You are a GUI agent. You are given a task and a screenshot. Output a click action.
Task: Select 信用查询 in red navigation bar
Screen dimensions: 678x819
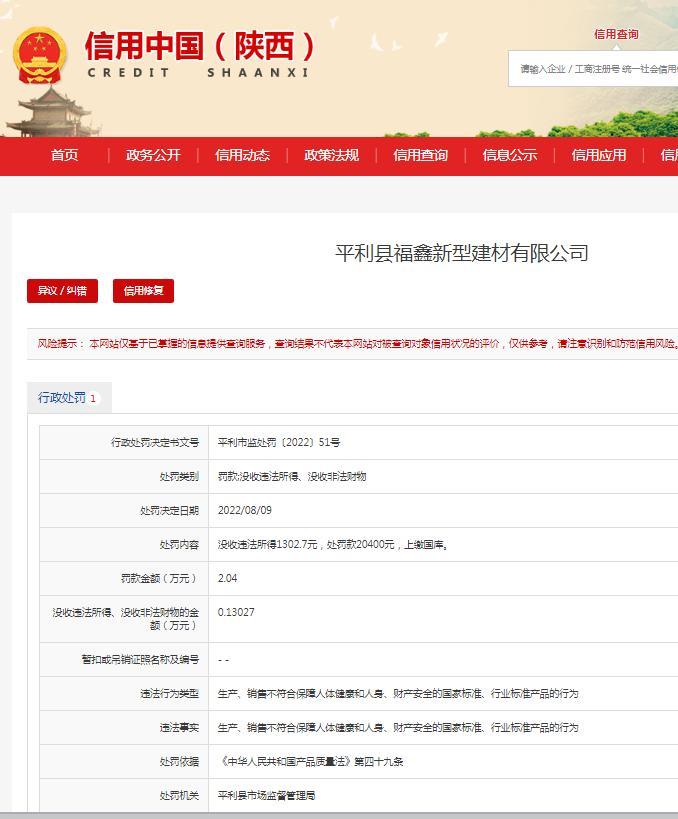point(420,155)
